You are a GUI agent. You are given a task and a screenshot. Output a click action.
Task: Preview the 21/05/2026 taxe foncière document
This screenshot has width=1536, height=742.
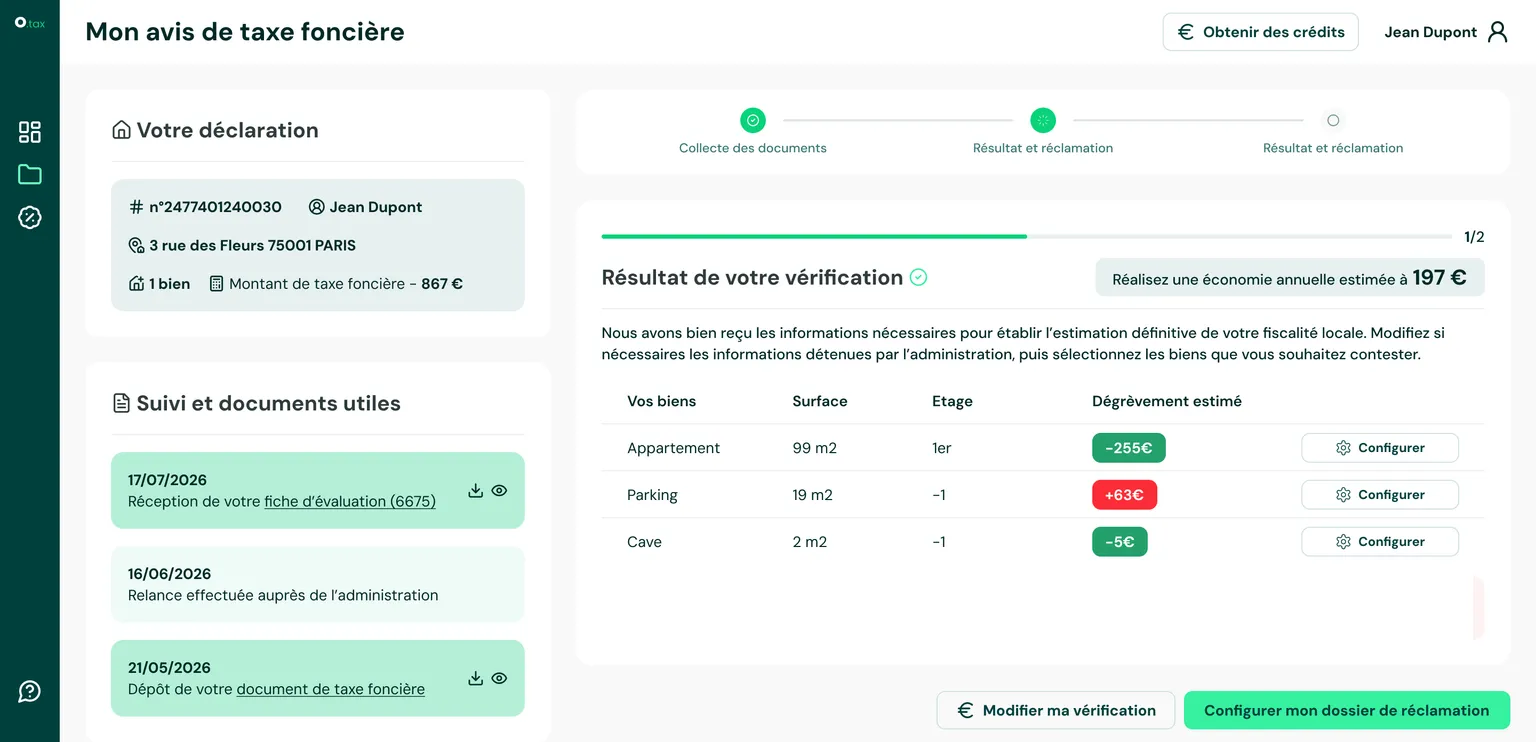pos(499,678)
